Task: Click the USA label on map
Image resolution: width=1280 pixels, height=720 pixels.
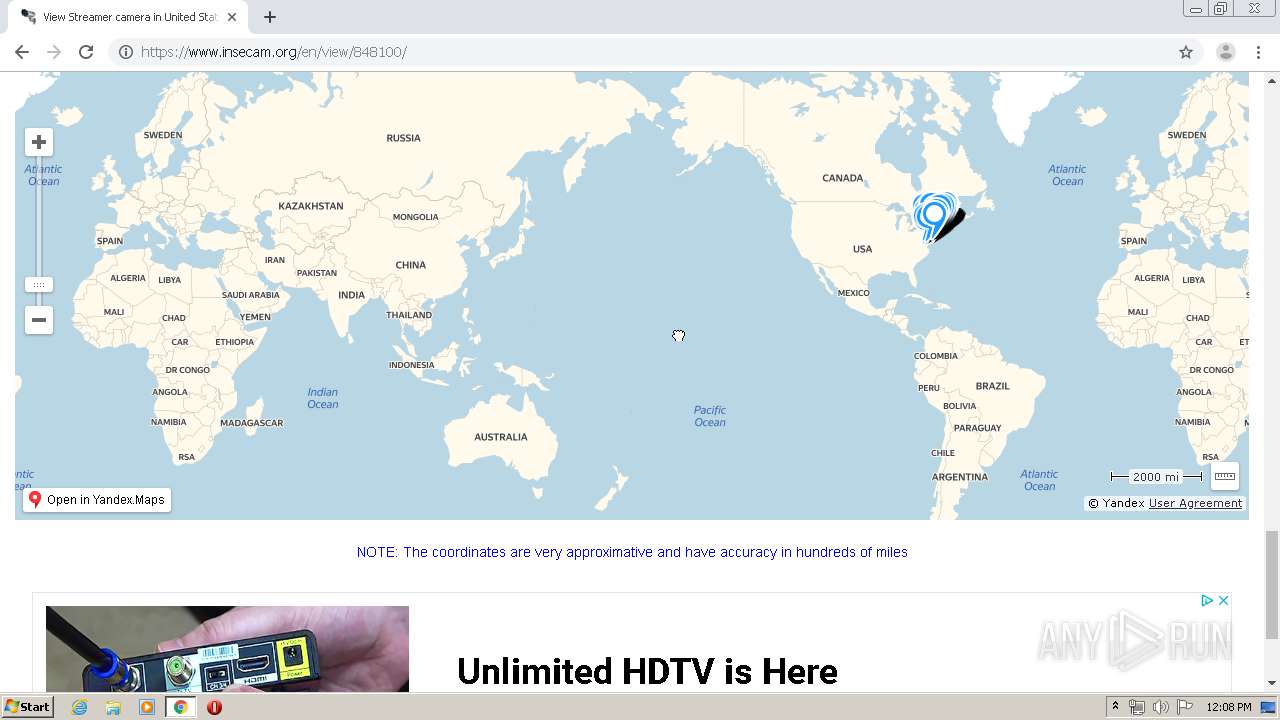Action: coord(862,249)
